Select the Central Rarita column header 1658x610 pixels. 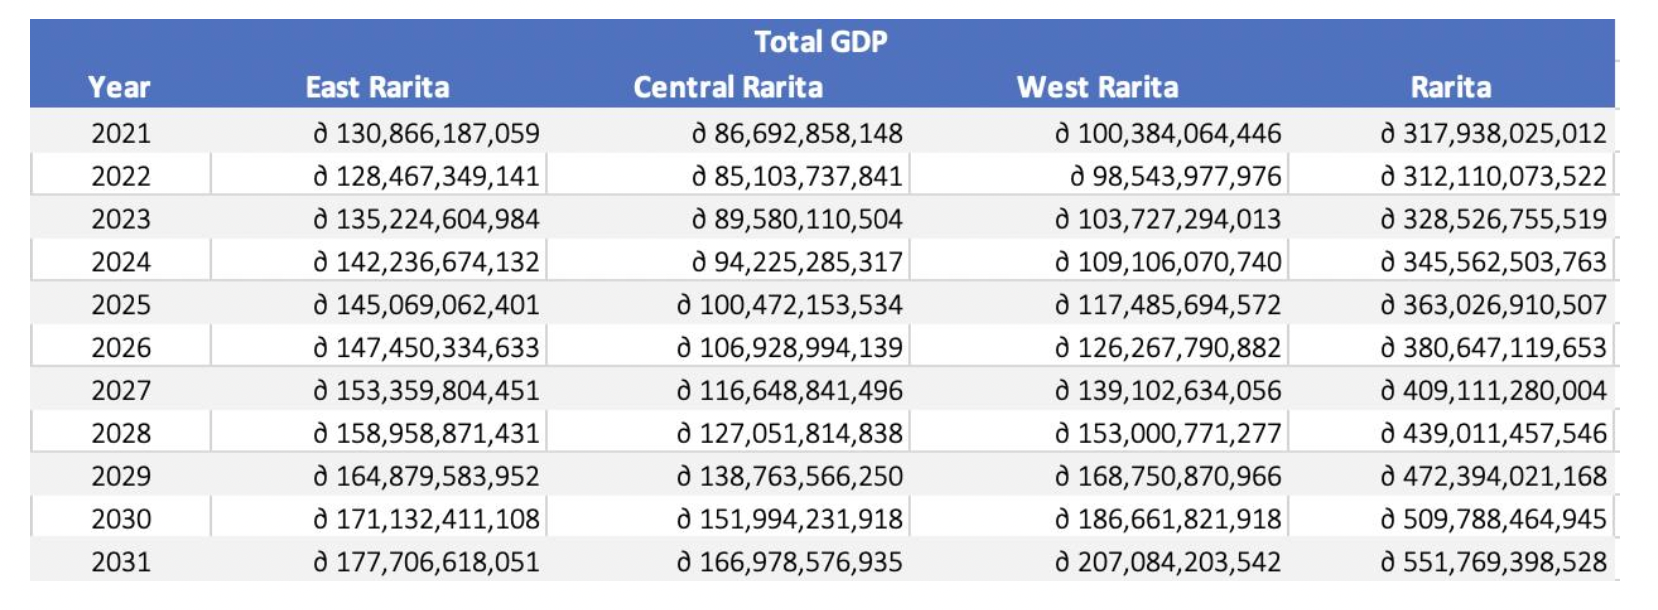(x=728, y=88)
